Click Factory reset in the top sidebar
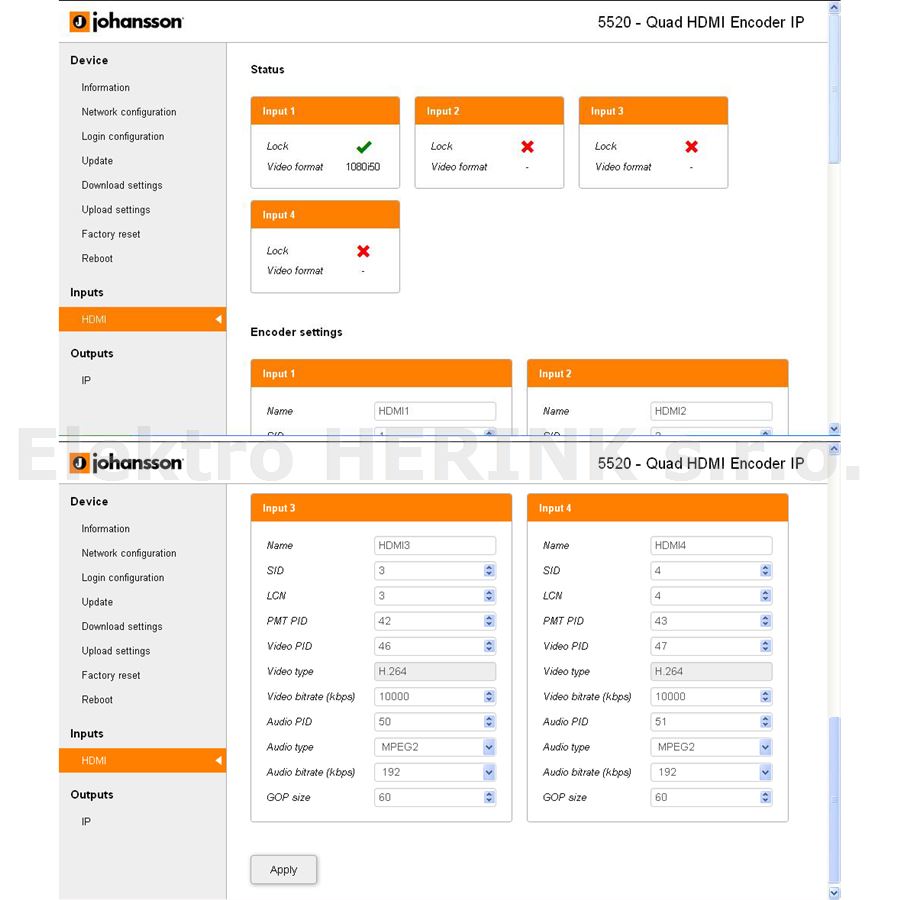Screen dimensions: 900x900 (x=111, y=234)
